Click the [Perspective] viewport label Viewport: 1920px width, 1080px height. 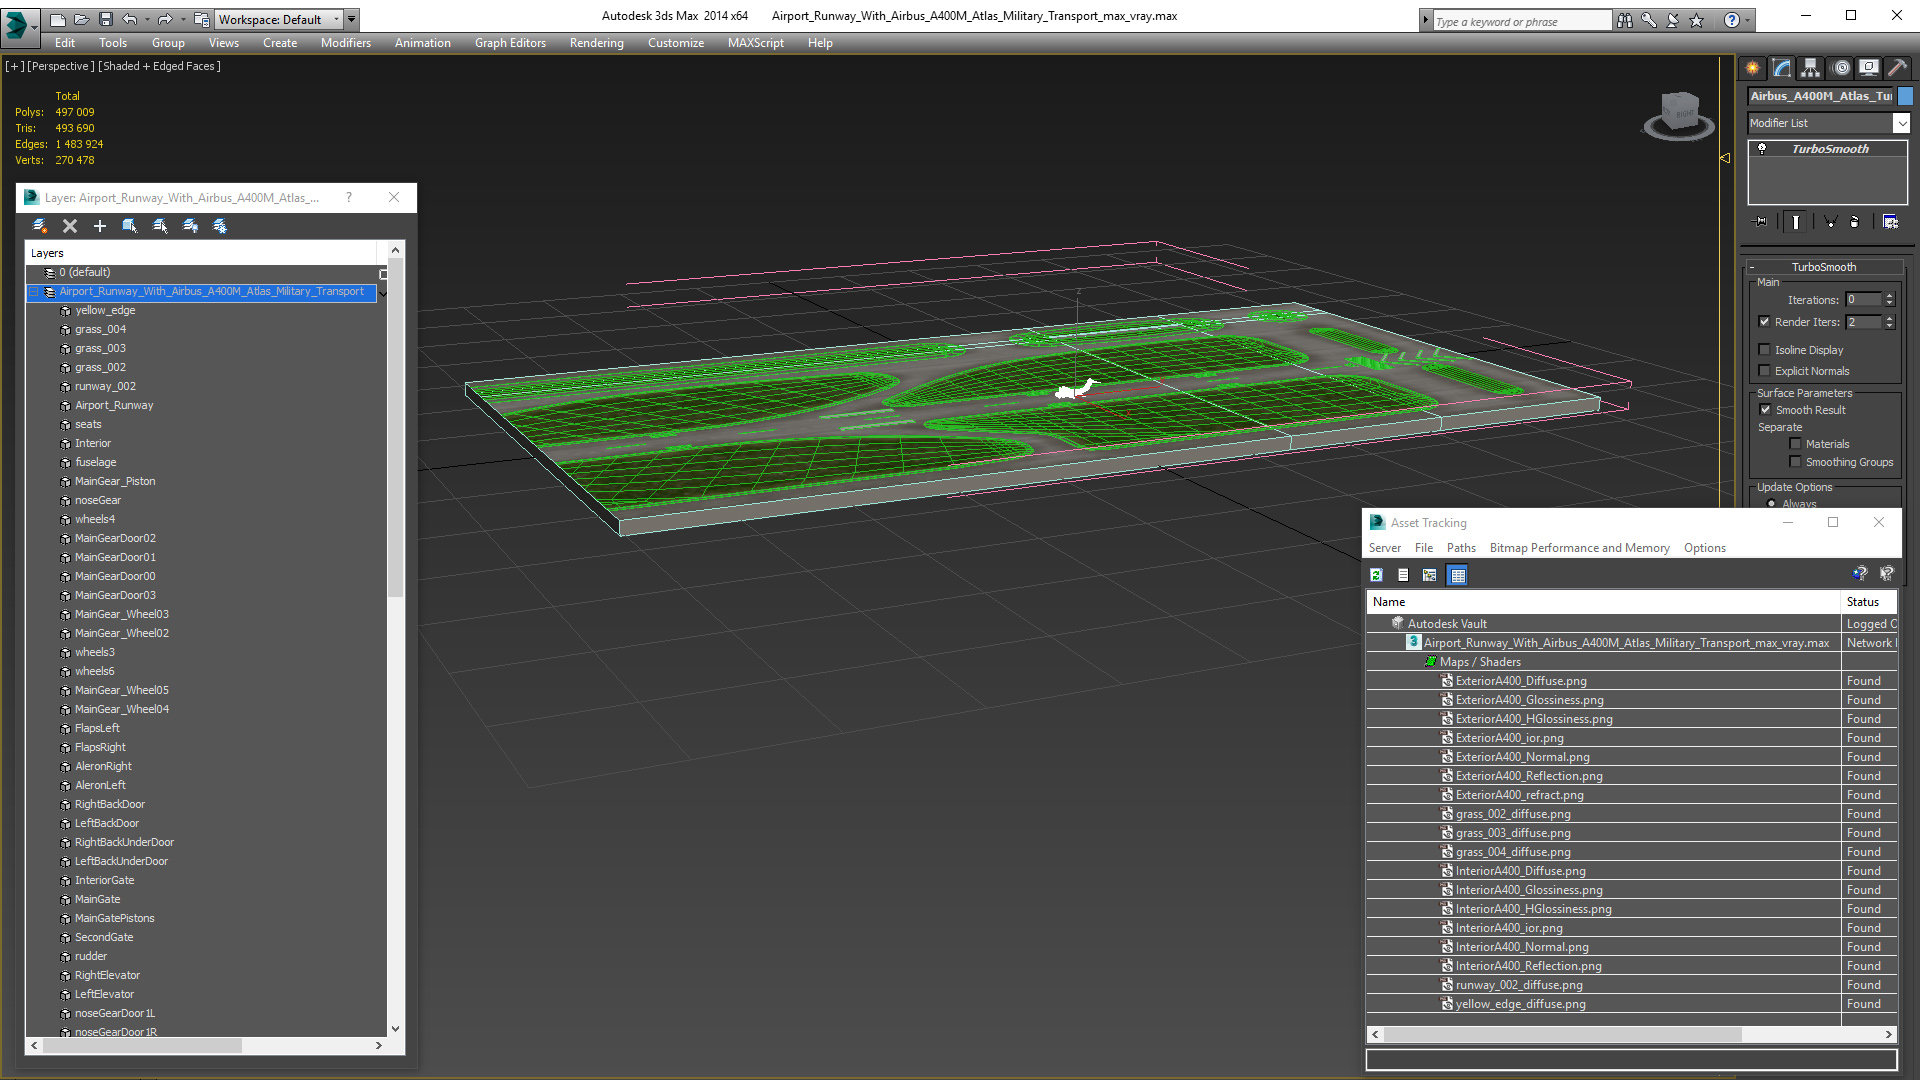point(61,66)
